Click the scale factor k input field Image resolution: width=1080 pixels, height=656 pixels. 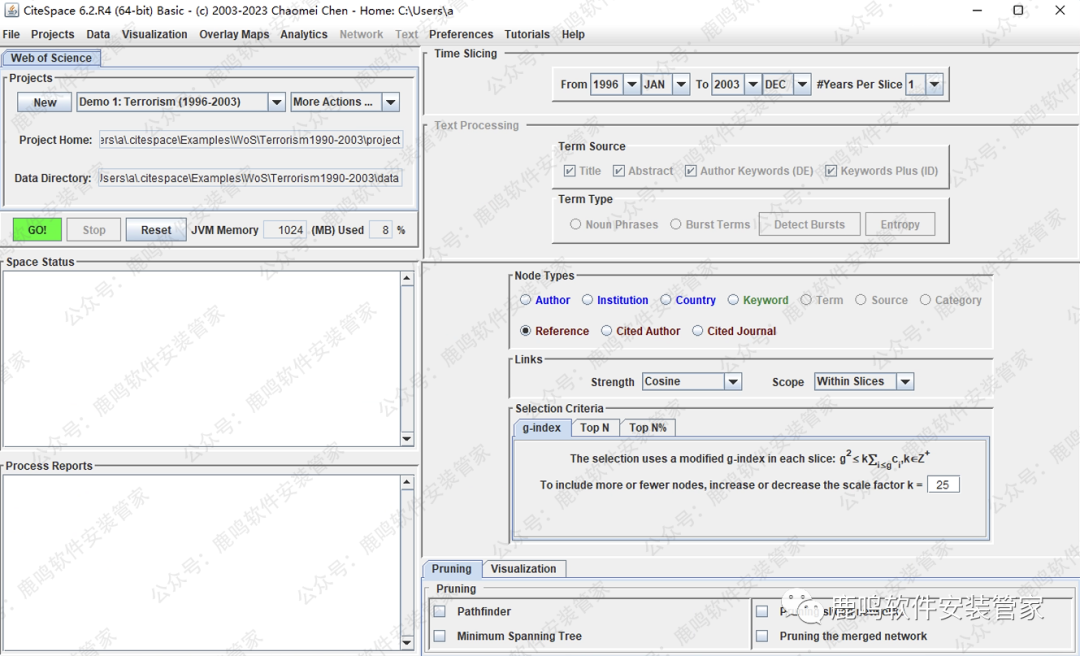coord(942,485)
